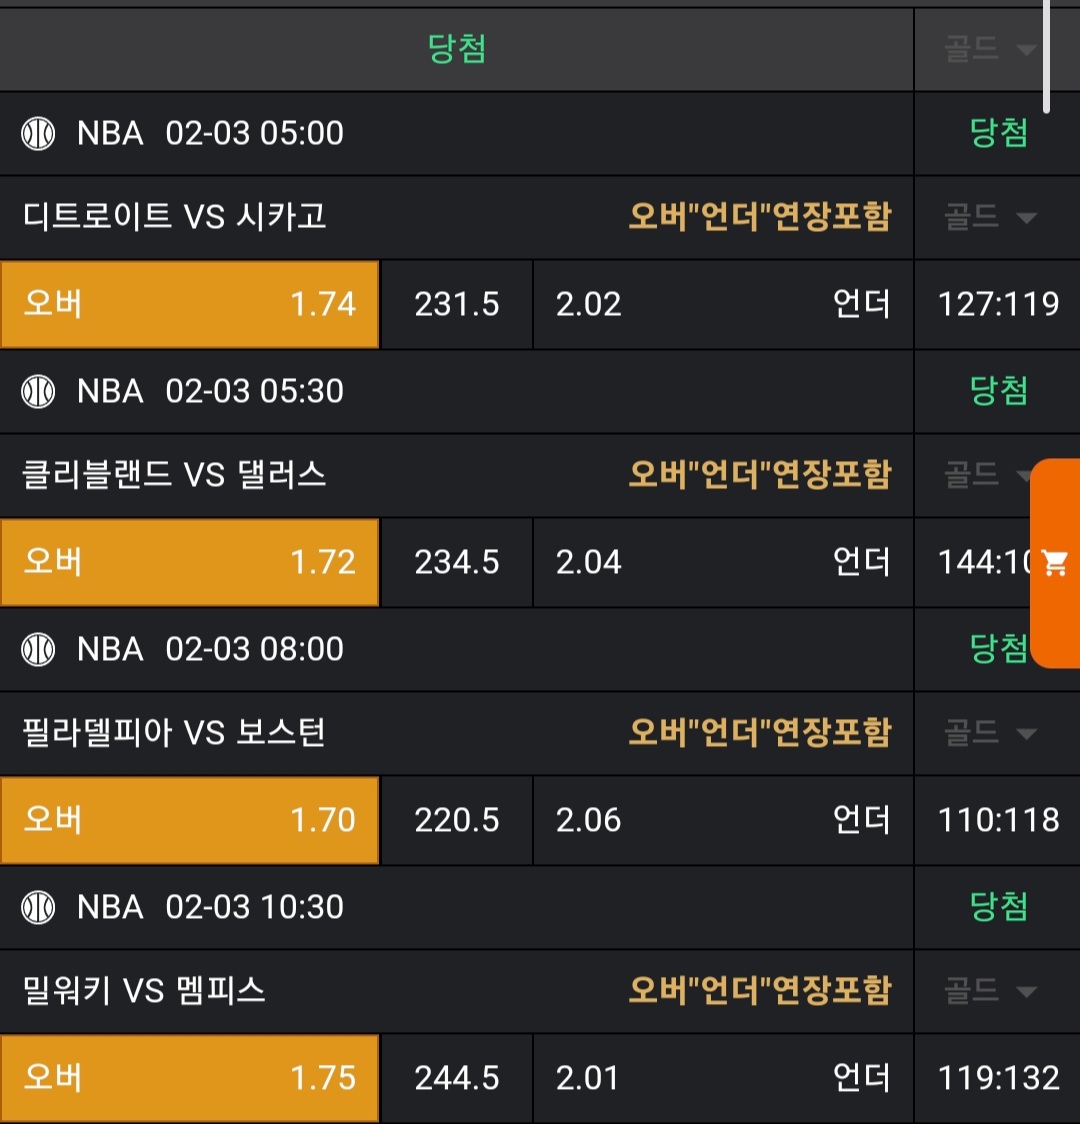This screenshot has width=1080, height=1124.
Task: Expand 골드 dropdown for 필라델피아 VS 보스턴
Action: 990,733
